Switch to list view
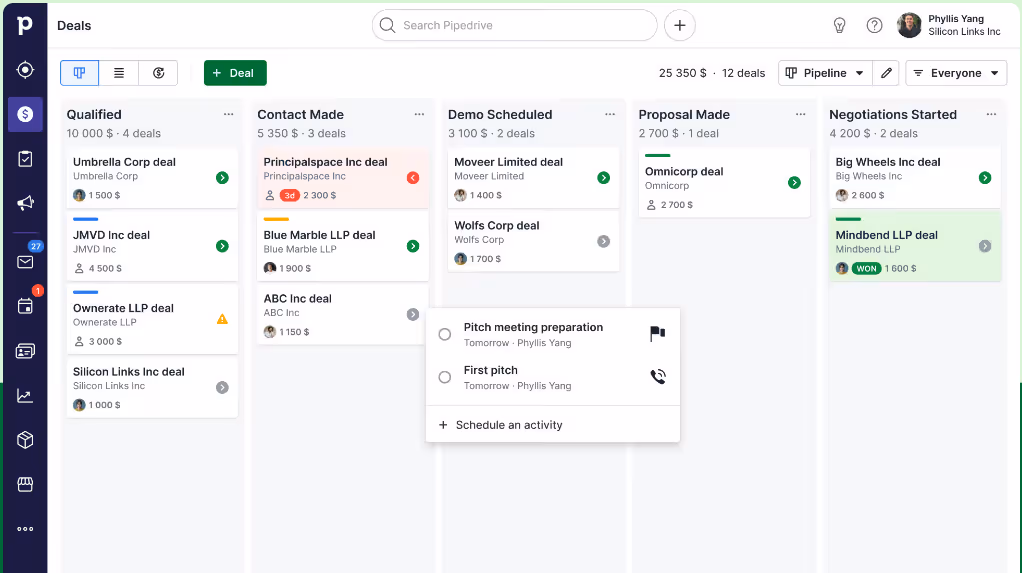 (119, 73)
